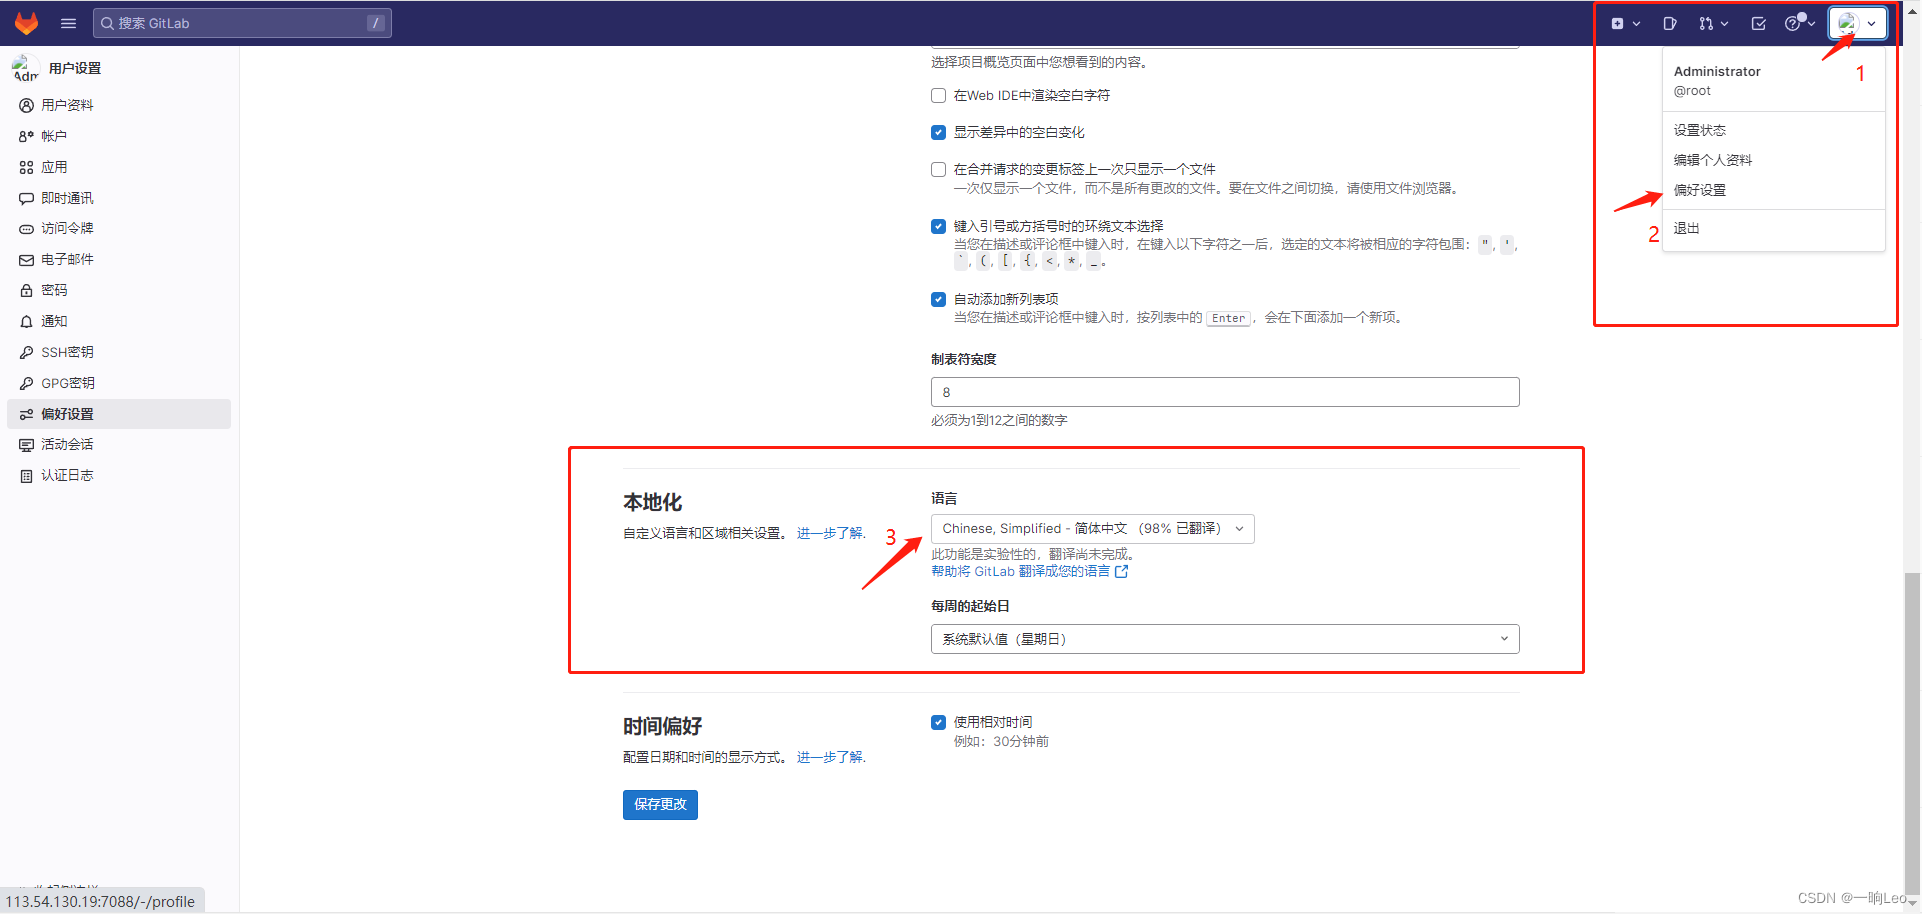Click the 制表符宽度 input field

pyautogui.click(x=1225, y=392)
